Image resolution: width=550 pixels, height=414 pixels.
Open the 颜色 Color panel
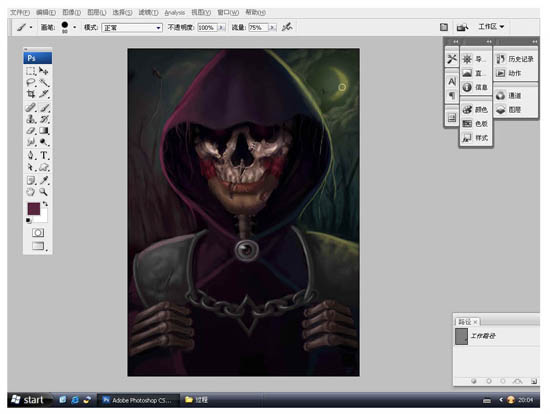point(476,109)
